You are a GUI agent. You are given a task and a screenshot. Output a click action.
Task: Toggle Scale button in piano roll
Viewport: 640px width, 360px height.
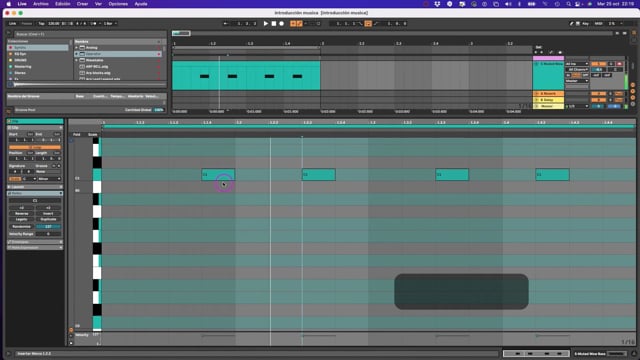[93, 134]
